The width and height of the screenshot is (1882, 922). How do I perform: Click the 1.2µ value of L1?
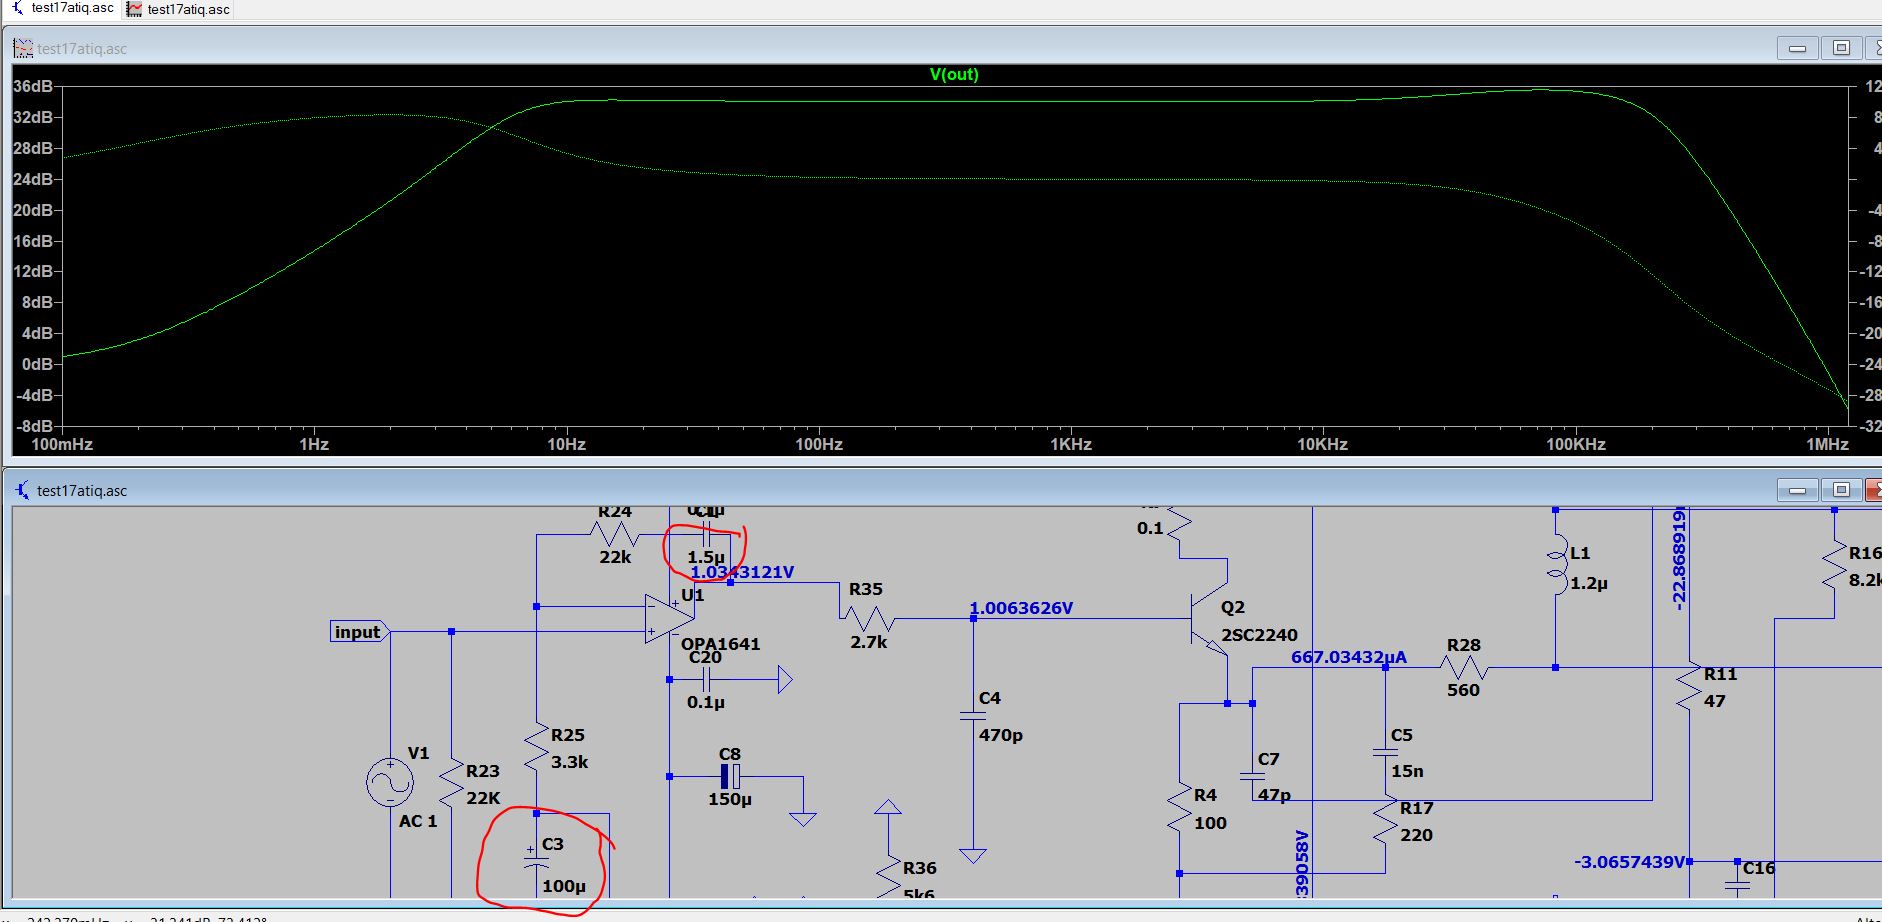[1589, 583]
